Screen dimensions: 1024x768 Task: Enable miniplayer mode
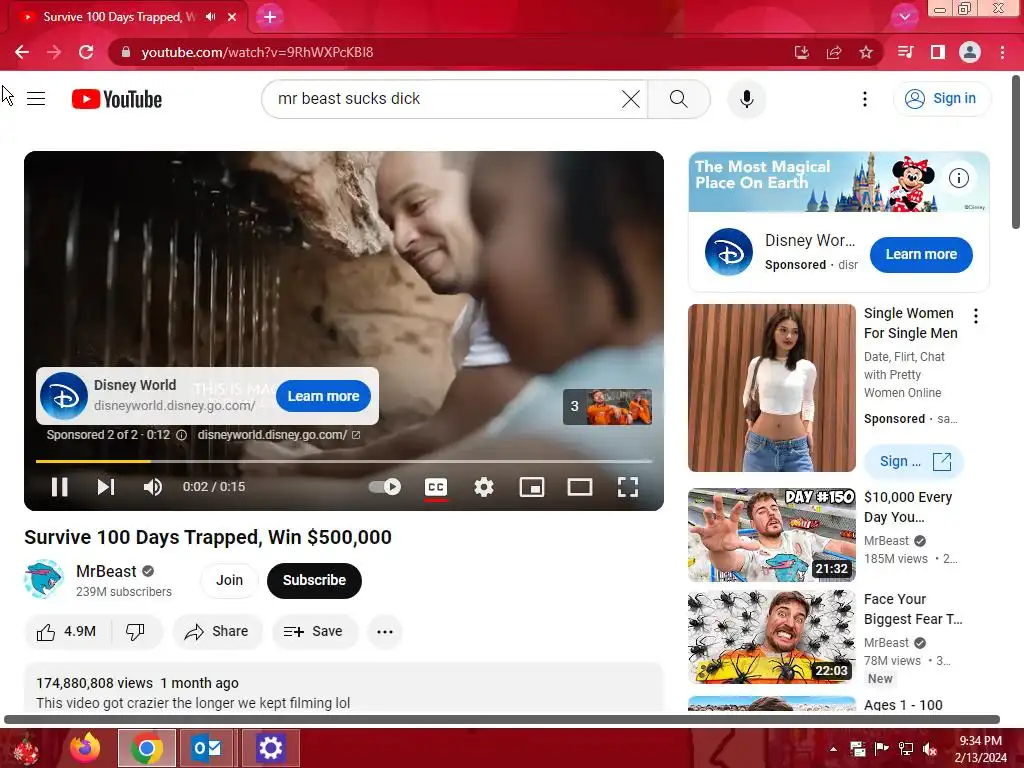click(x=532, y=487)
